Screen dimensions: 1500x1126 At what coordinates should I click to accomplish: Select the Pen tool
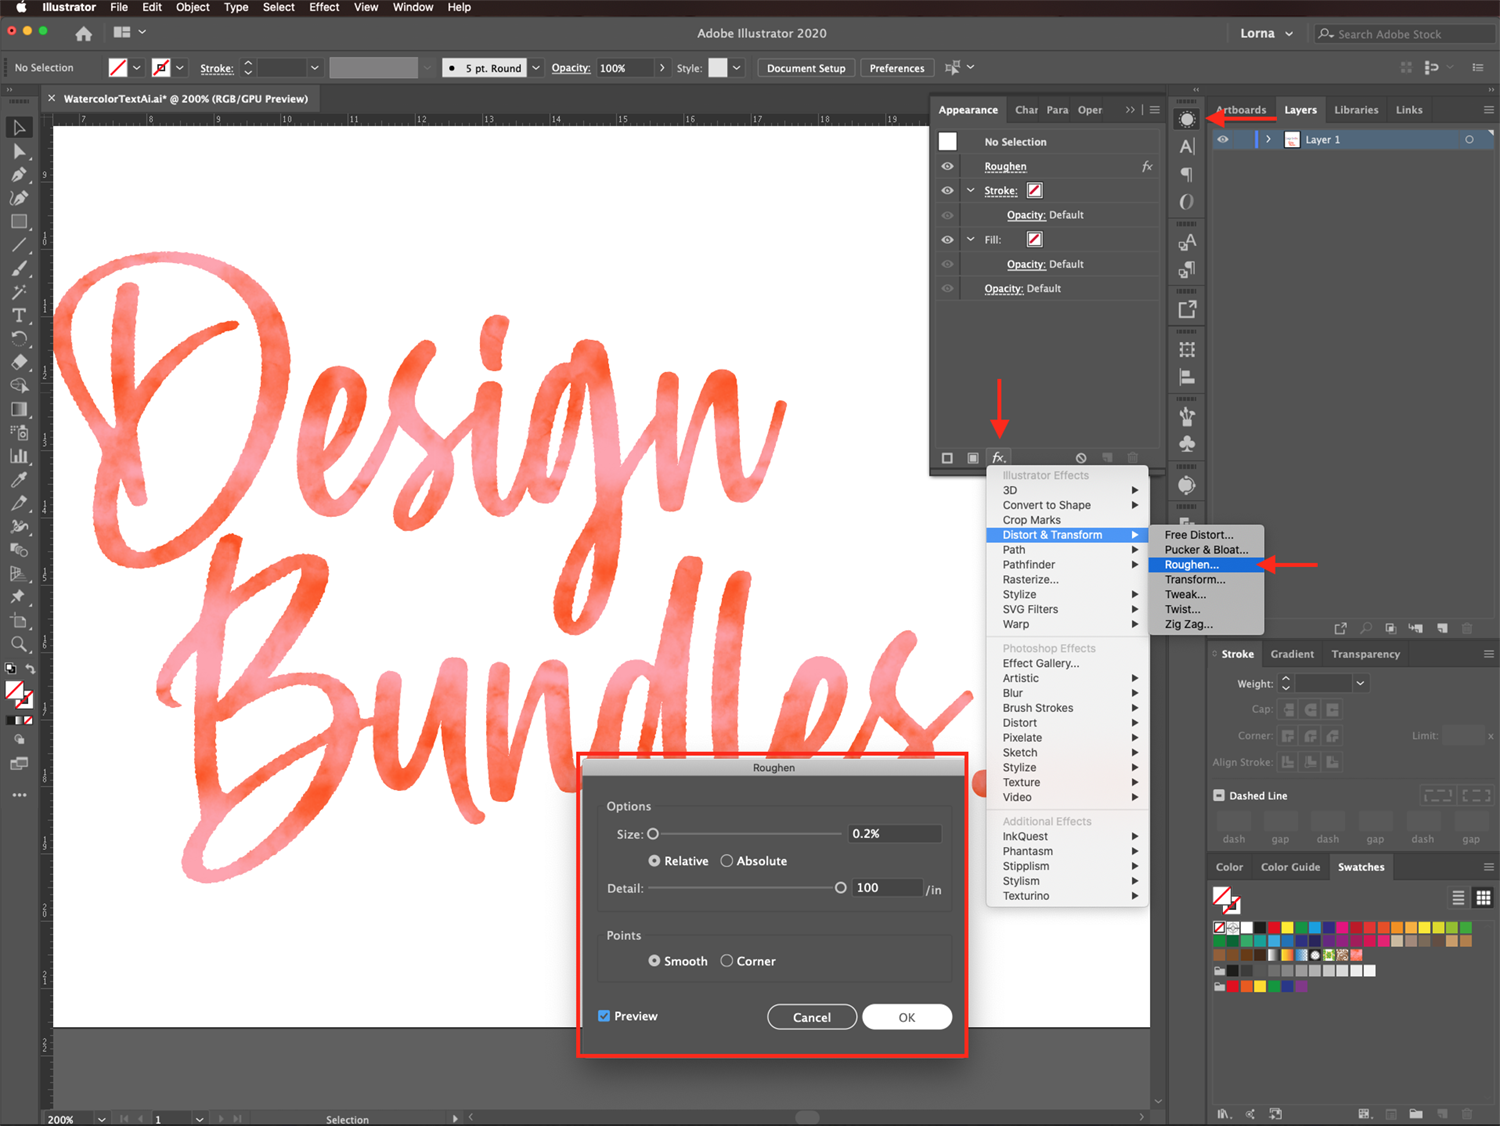[x=19, y=174]
